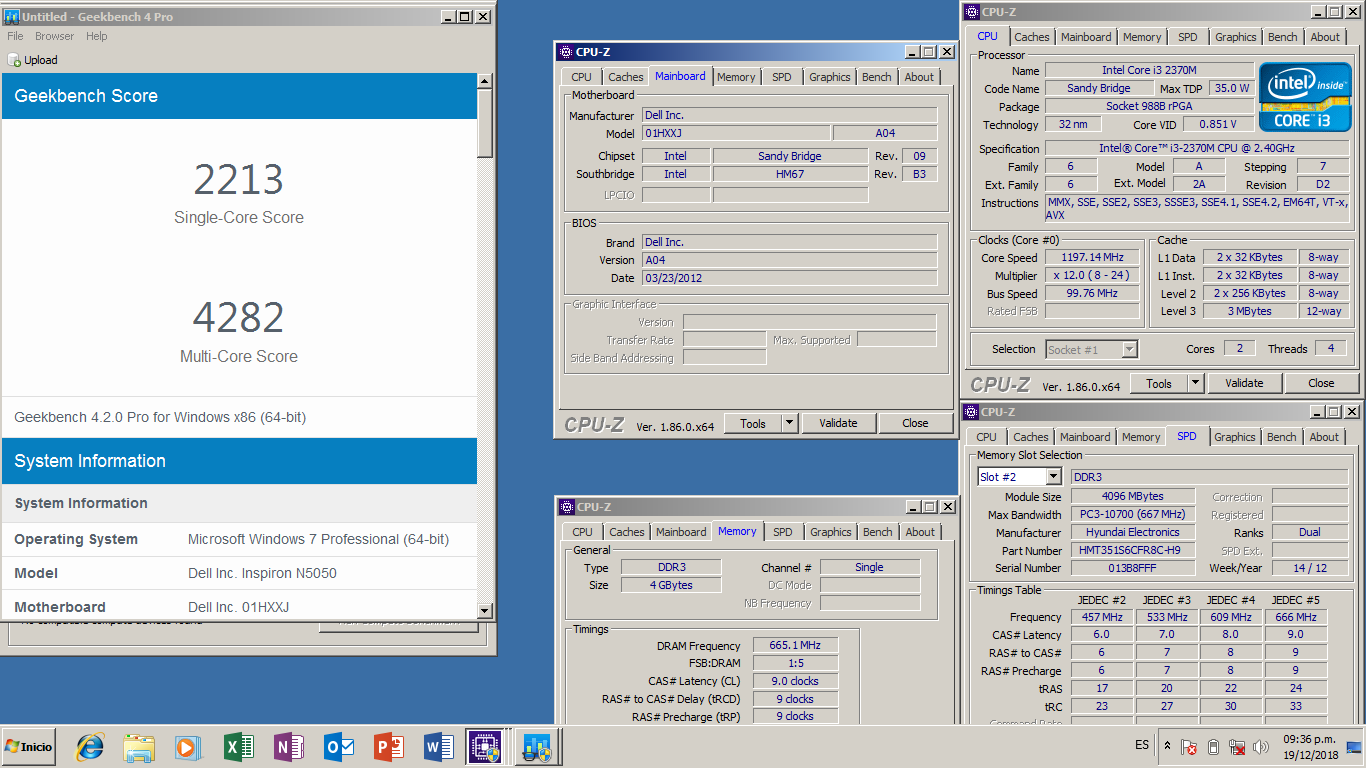
Task: Open the Help menu in Geekbench
Action: (x=96, y=36)
